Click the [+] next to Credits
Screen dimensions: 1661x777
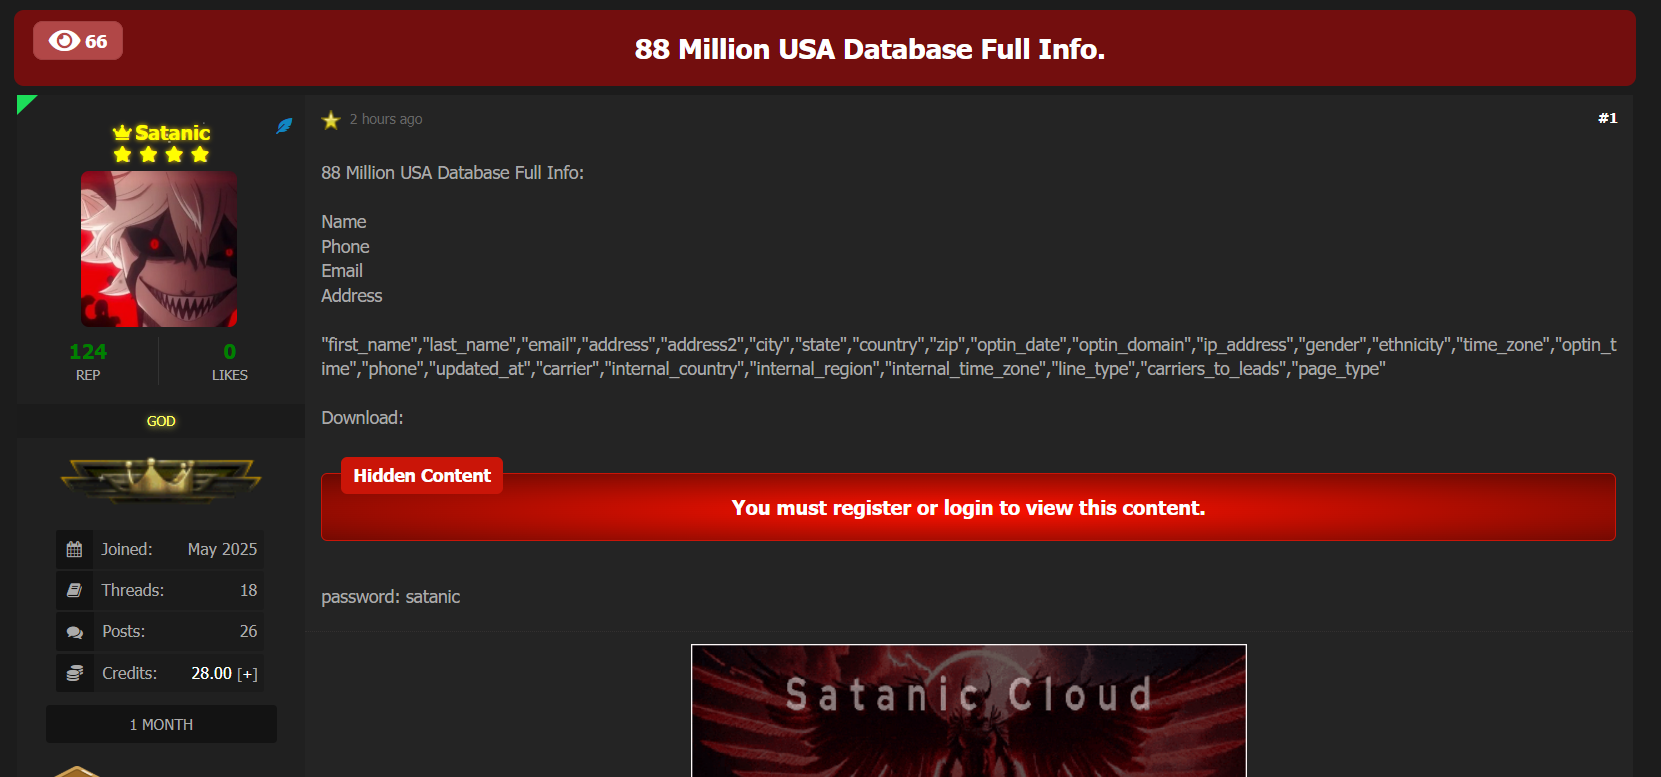click(x=247, y=674)
